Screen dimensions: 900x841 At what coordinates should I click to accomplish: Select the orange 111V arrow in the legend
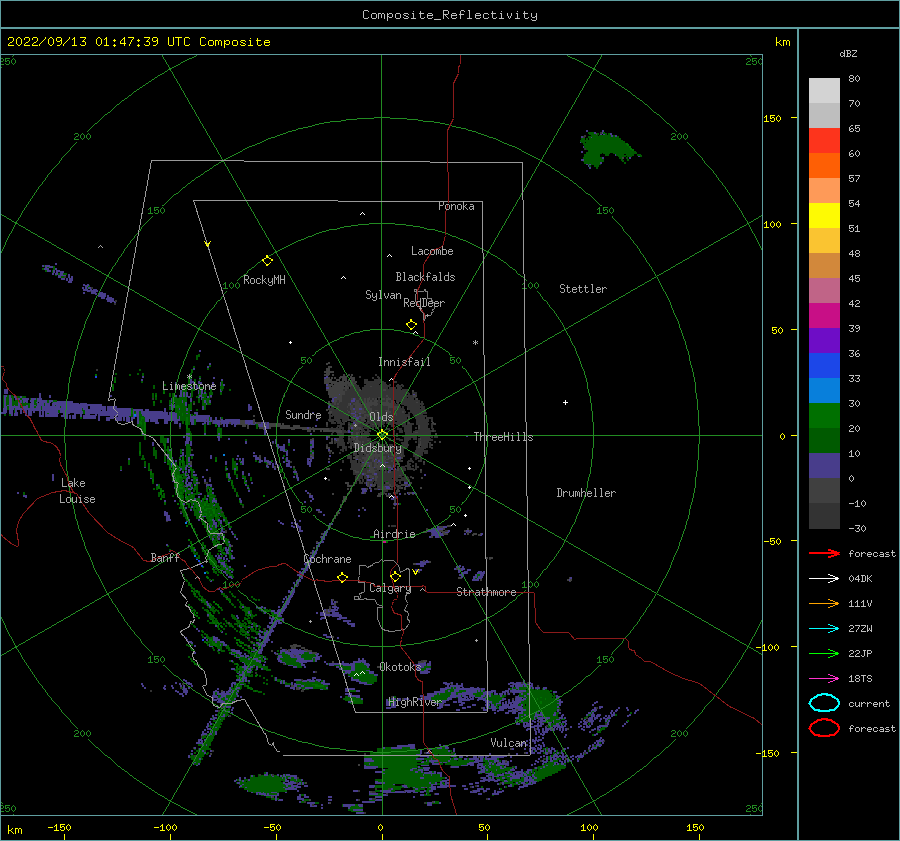pyautogui.click(x=824, y=603)
